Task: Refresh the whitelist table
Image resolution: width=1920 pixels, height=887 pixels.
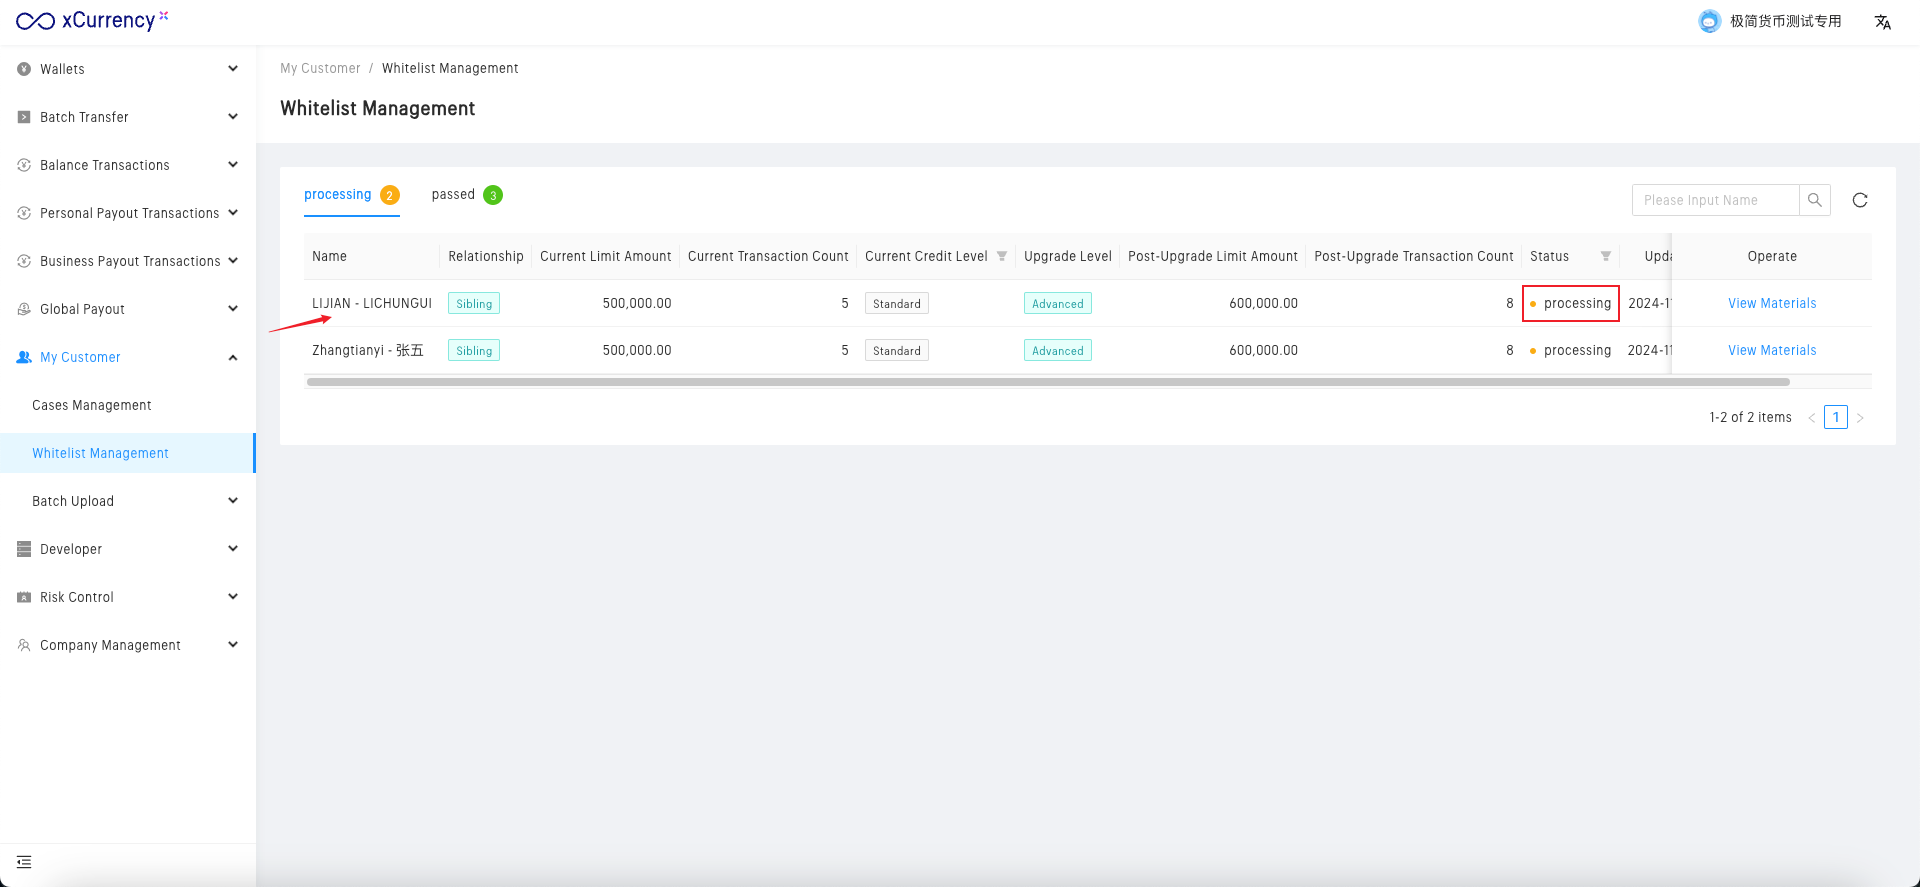Action: tap(1860, 200)
